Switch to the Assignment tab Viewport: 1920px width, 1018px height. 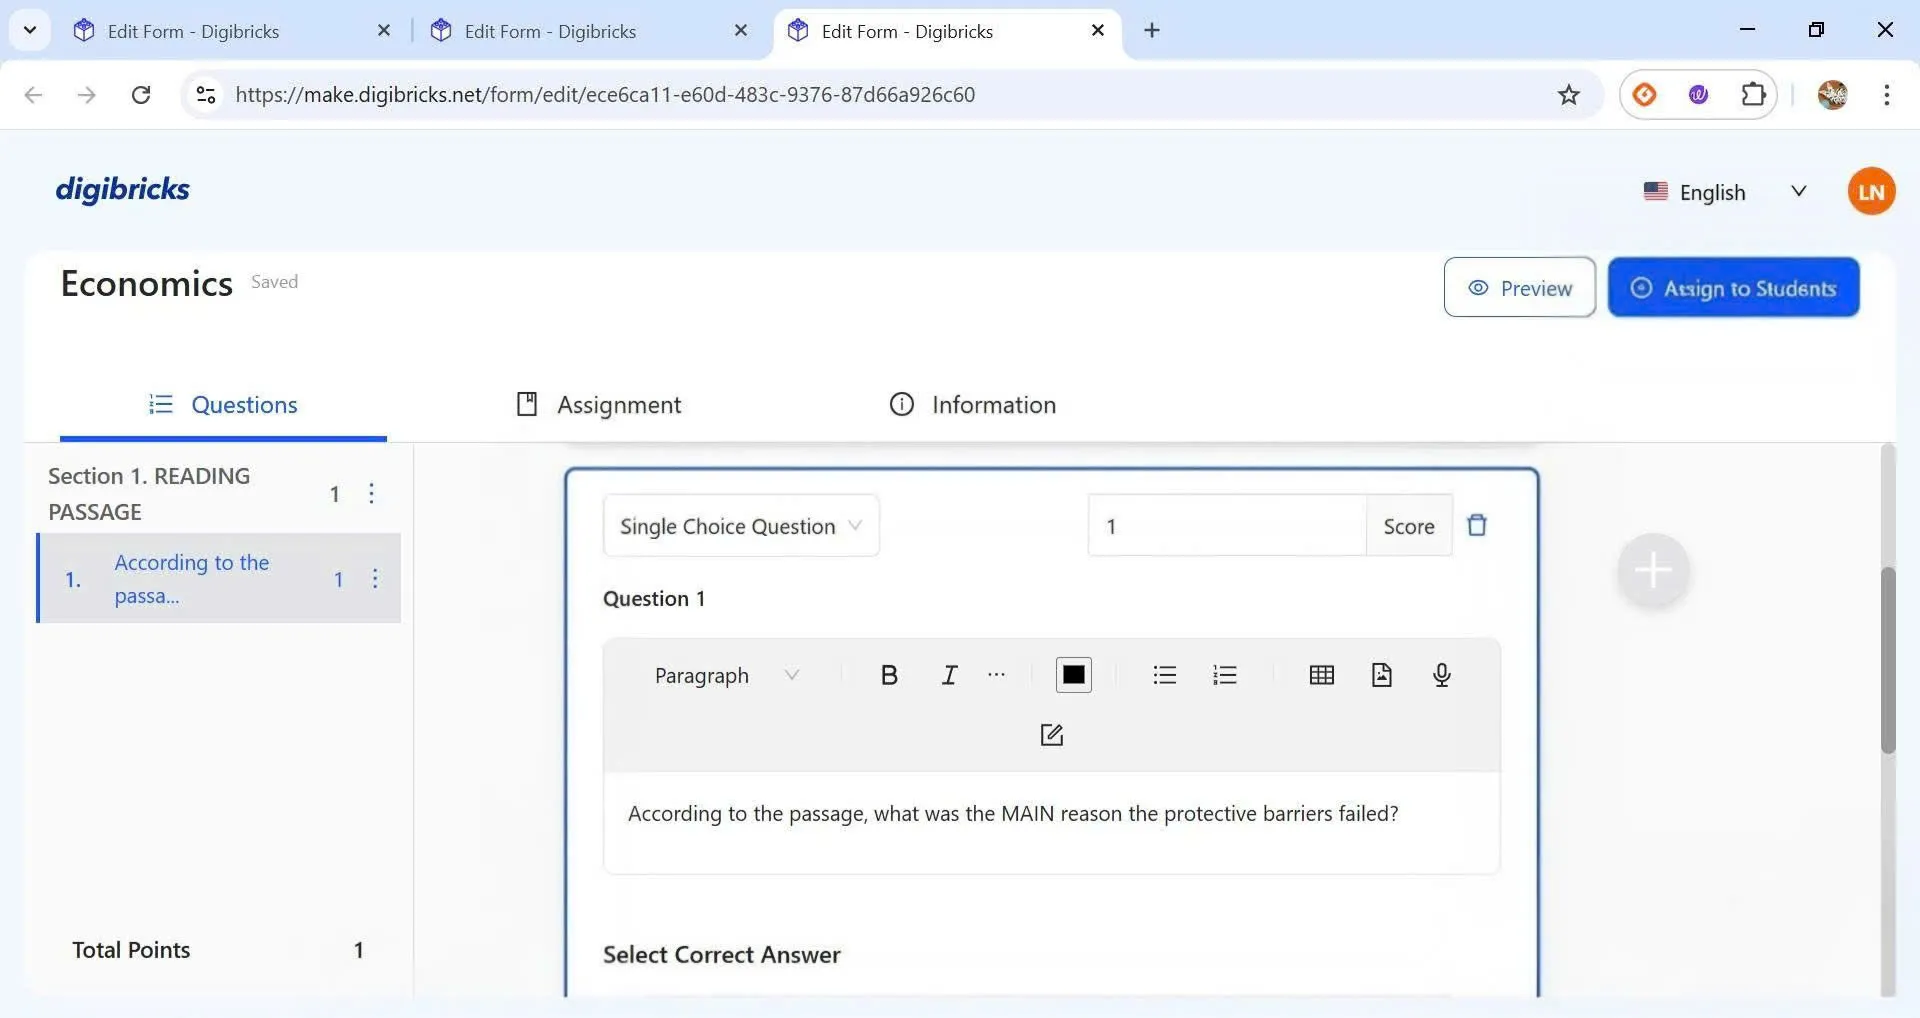[x=599, y=405]
